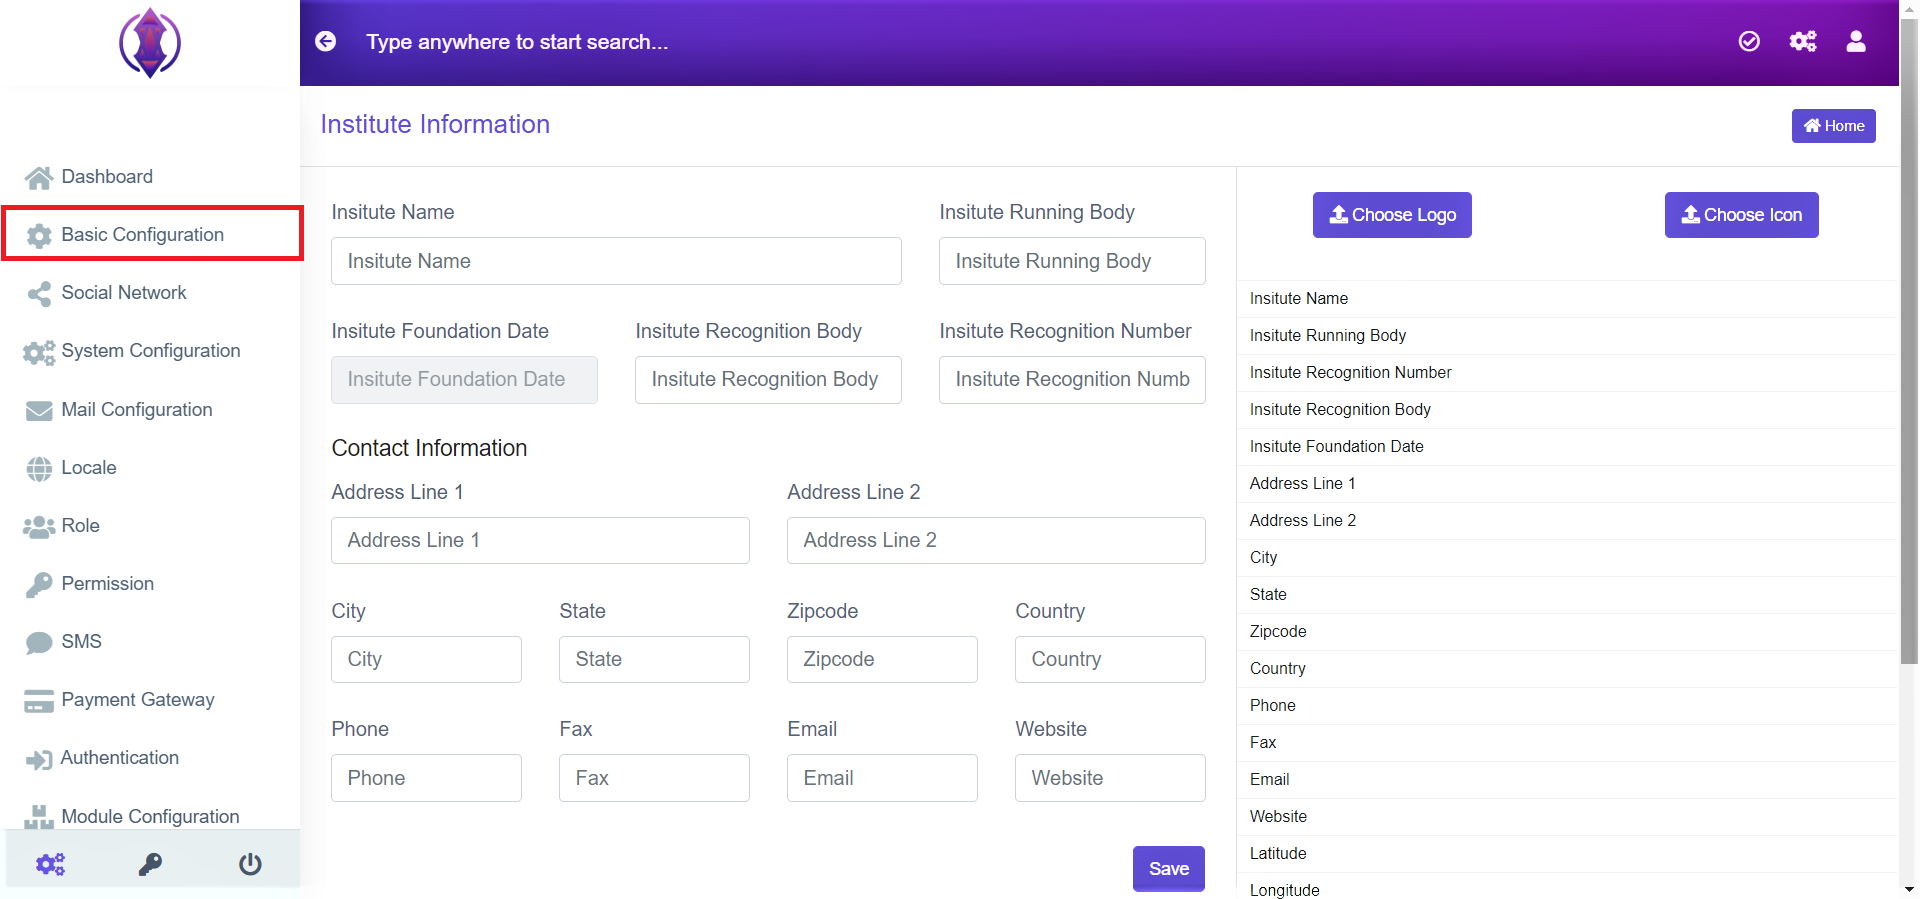The image size is (1920, 899).
Task: Click the power icon in sidebar footer
Action: click(250, 864)
